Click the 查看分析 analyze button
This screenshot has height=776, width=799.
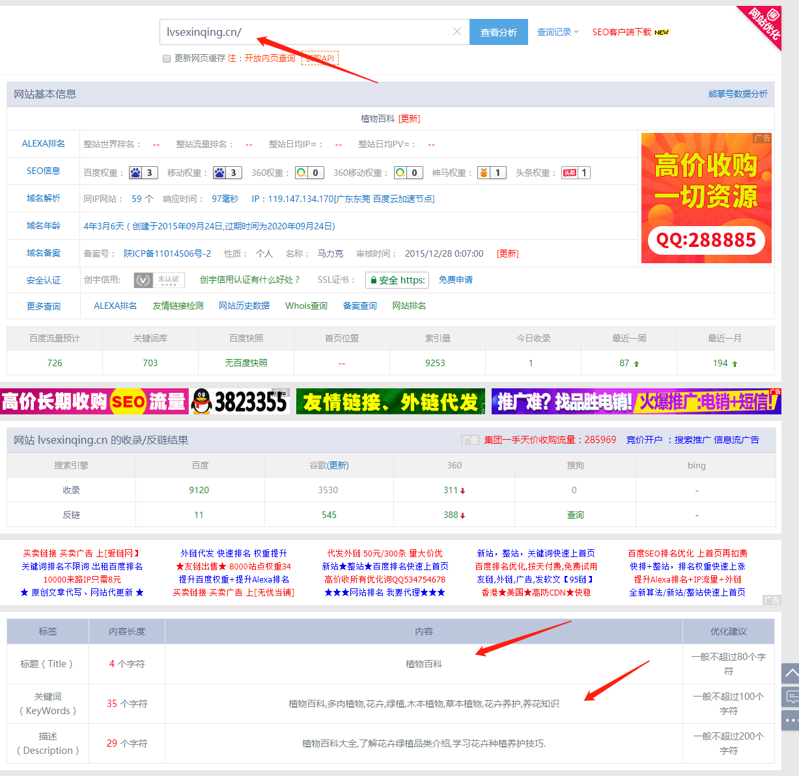pyautogui.click(x=498, y=32)
